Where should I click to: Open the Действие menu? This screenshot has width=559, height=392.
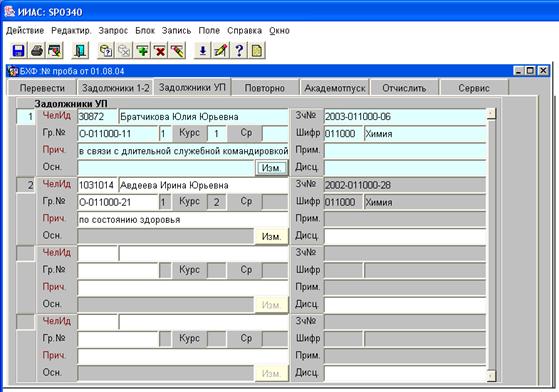(25, 31)
